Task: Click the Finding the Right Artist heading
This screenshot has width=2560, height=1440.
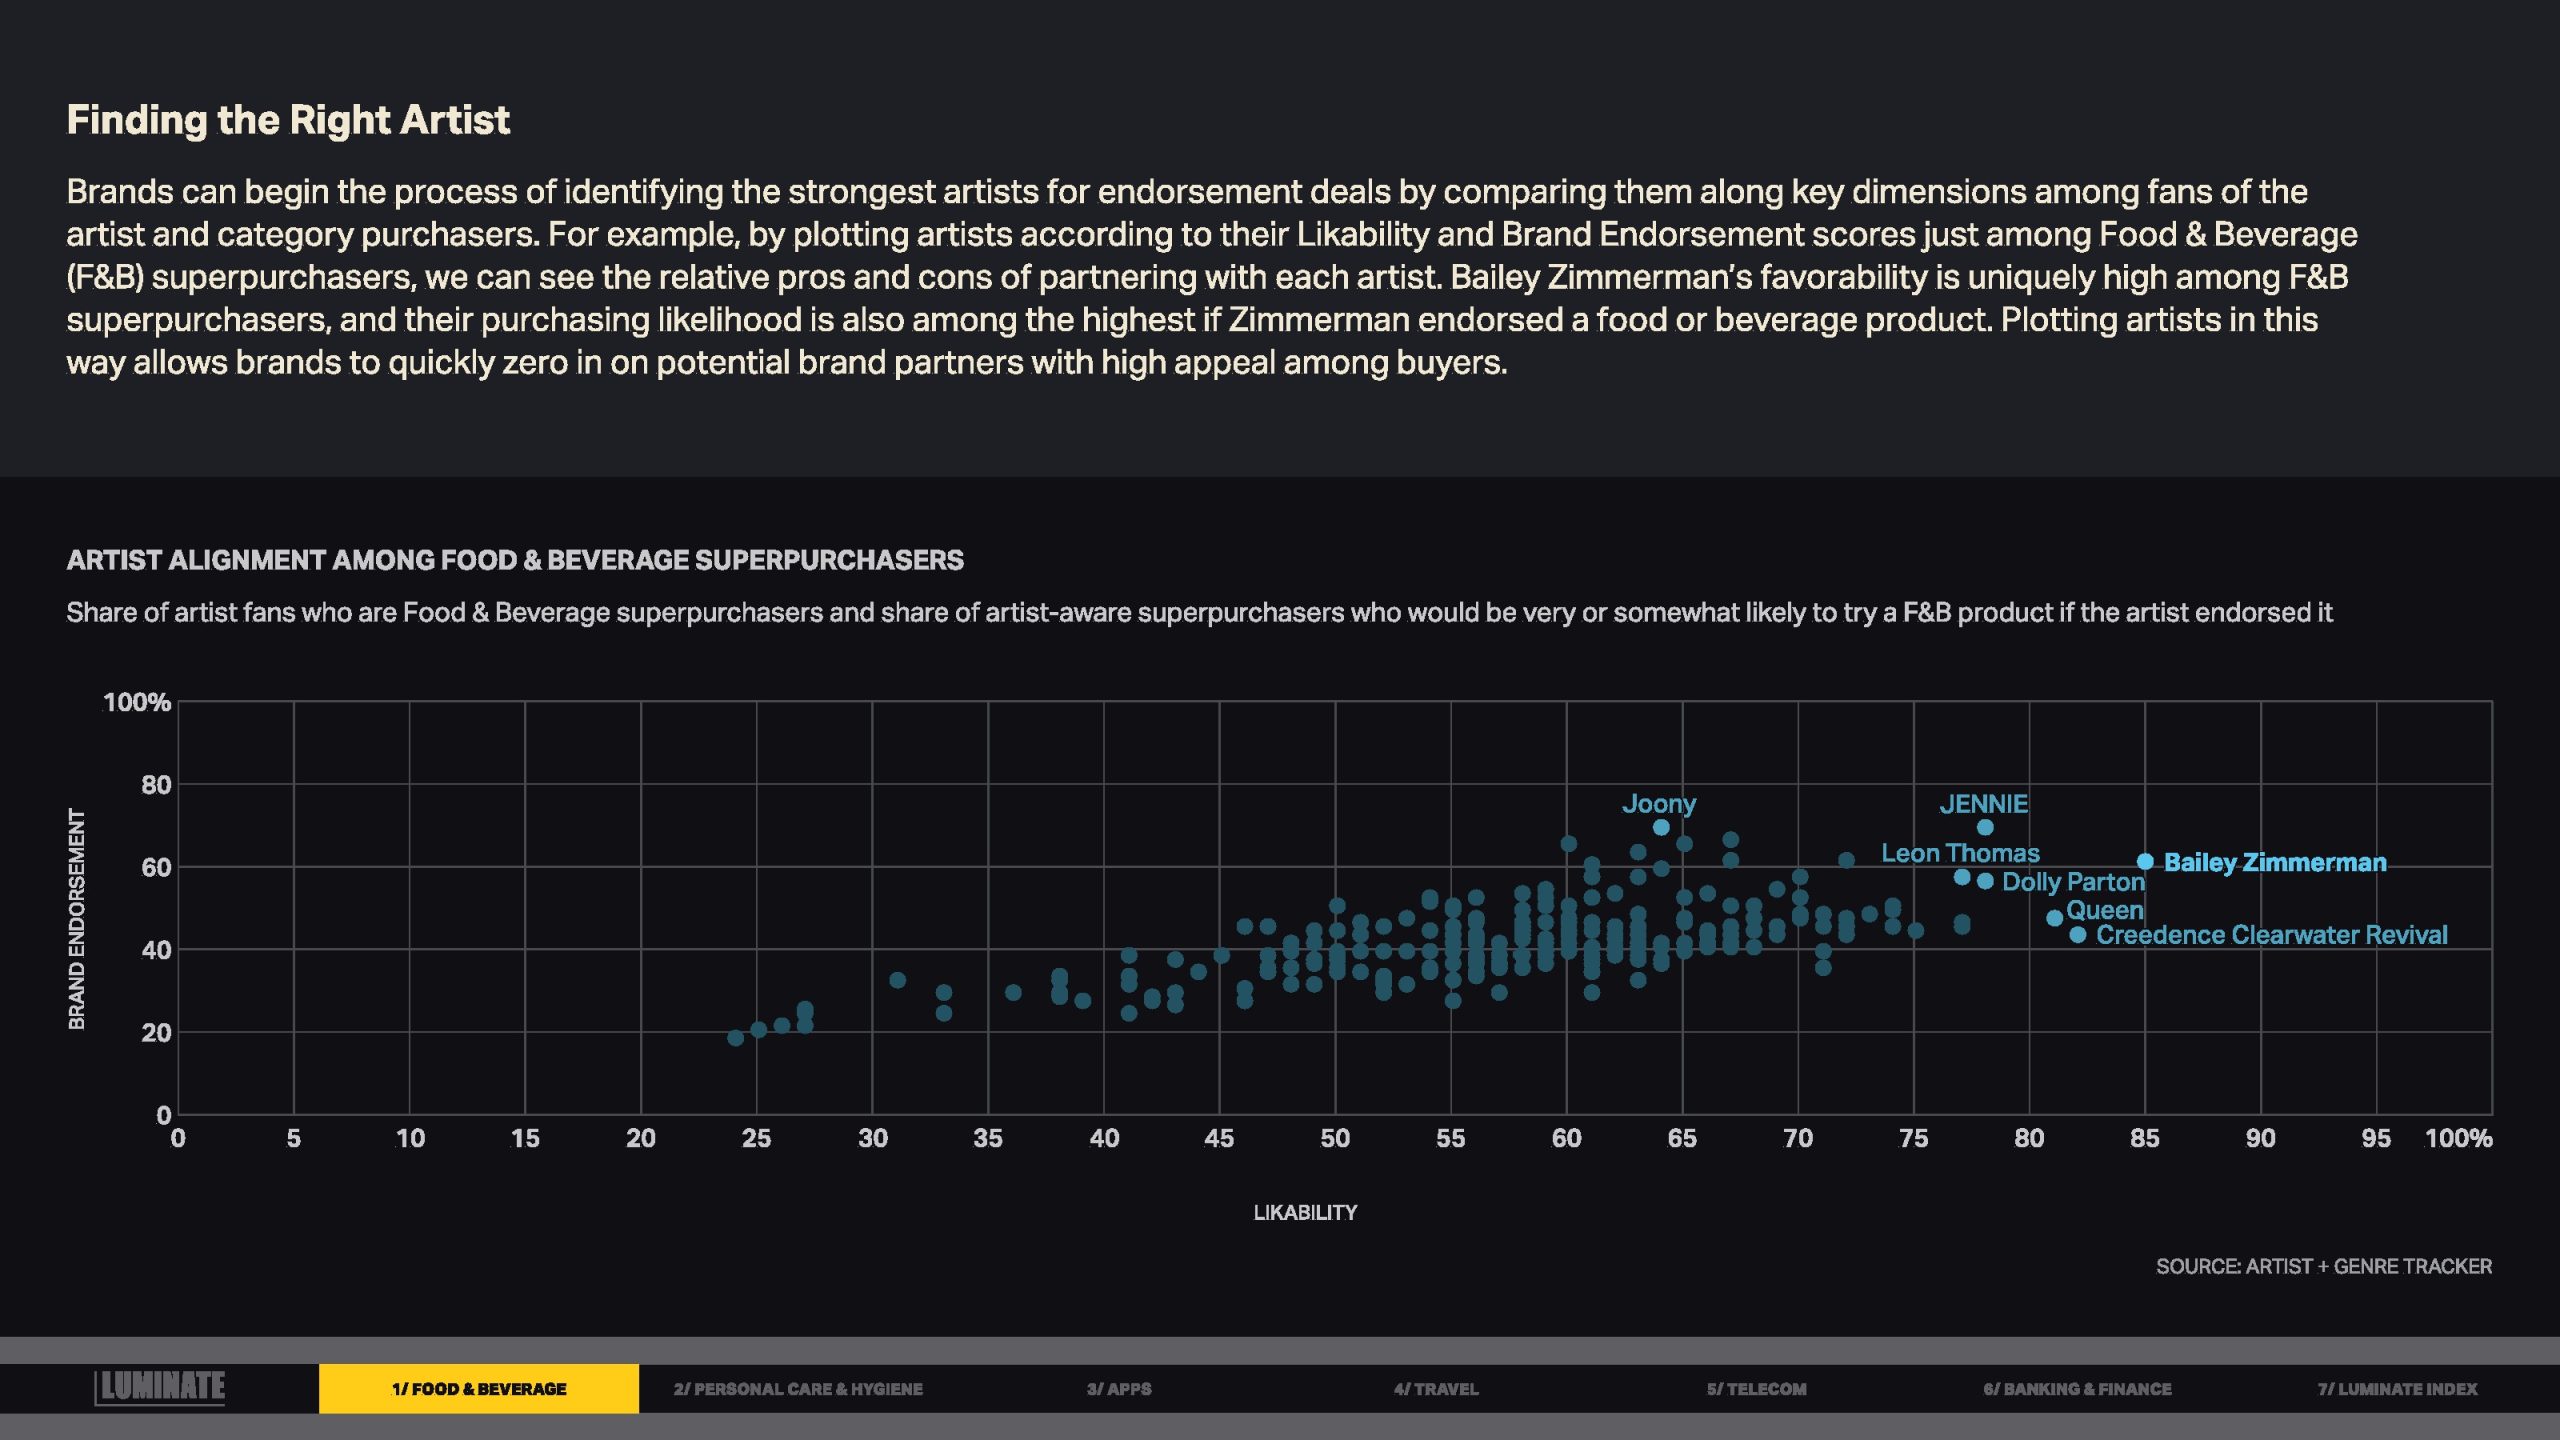Action: [288, 120]
